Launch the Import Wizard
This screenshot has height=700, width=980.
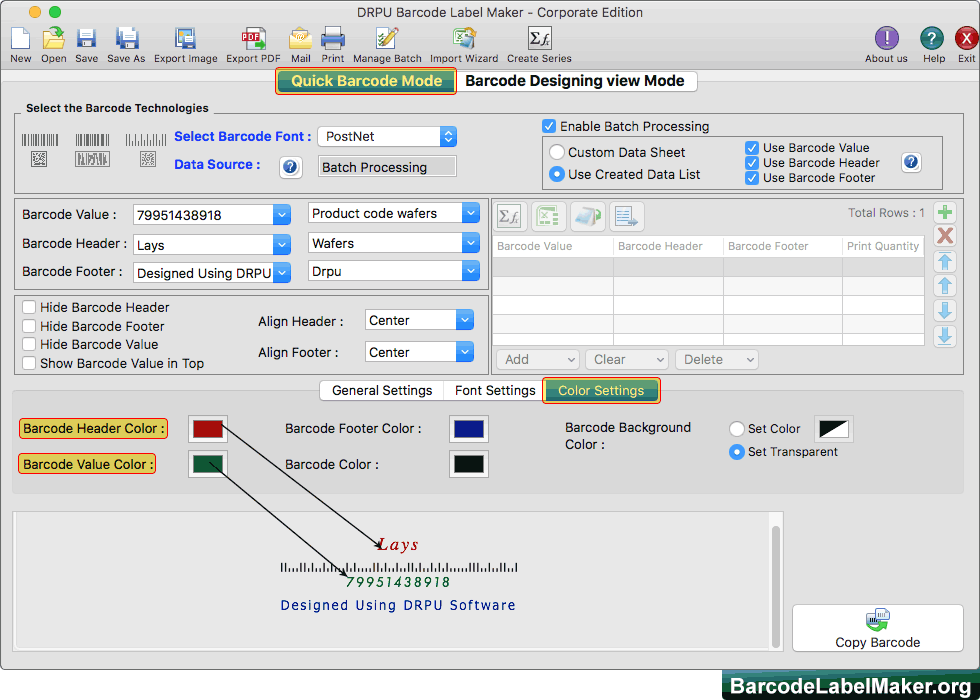[464, 39]
